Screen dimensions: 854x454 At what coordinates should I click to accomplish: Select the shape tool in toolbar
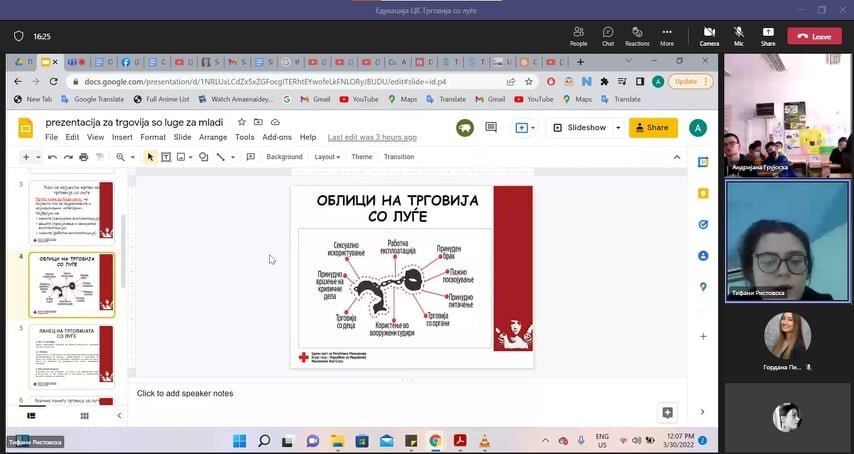203,157
